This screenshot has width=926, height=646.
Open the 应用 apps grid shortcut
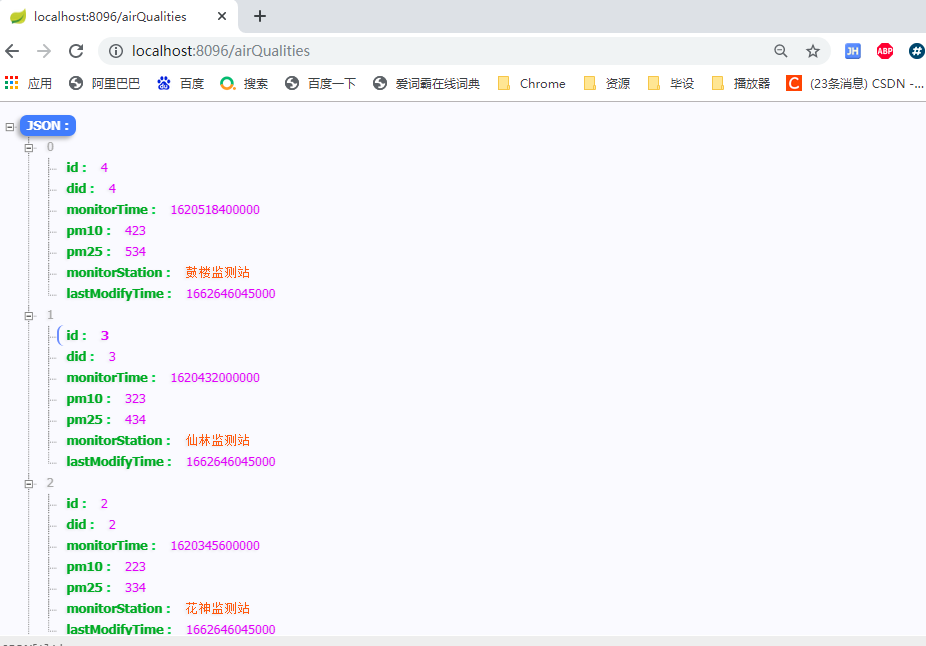pos(28,84)
